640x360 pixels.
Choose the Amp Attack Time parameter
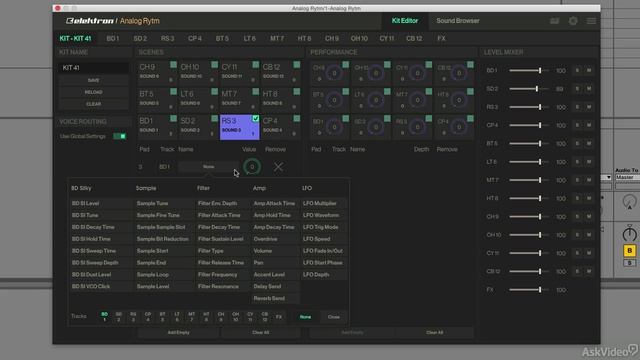[276, 203]
